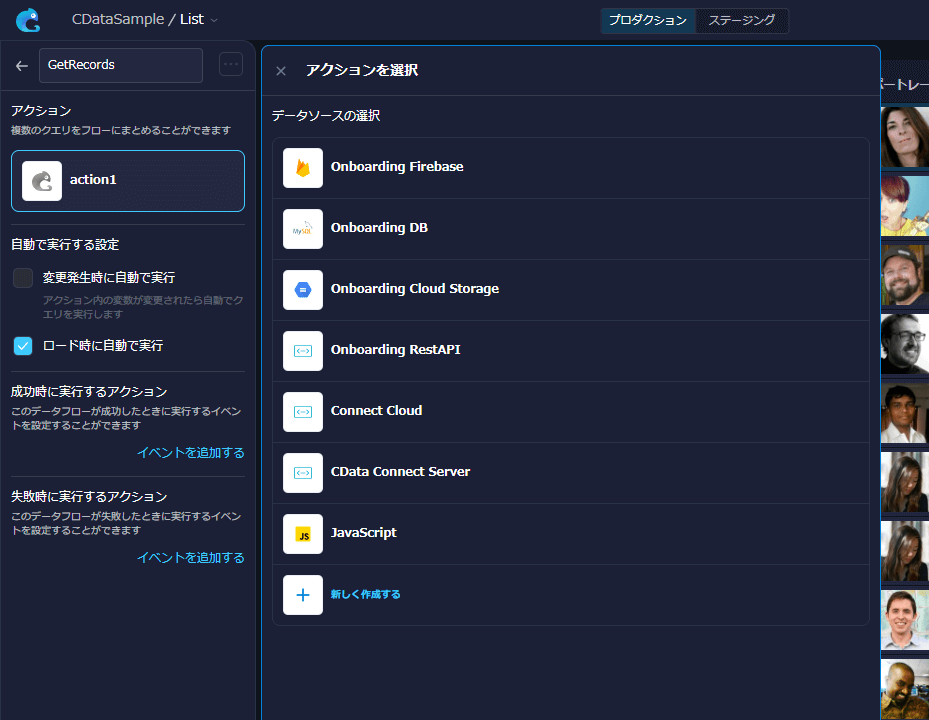
Task: Click the 新しく作成する link
Action: pos(366,594)
